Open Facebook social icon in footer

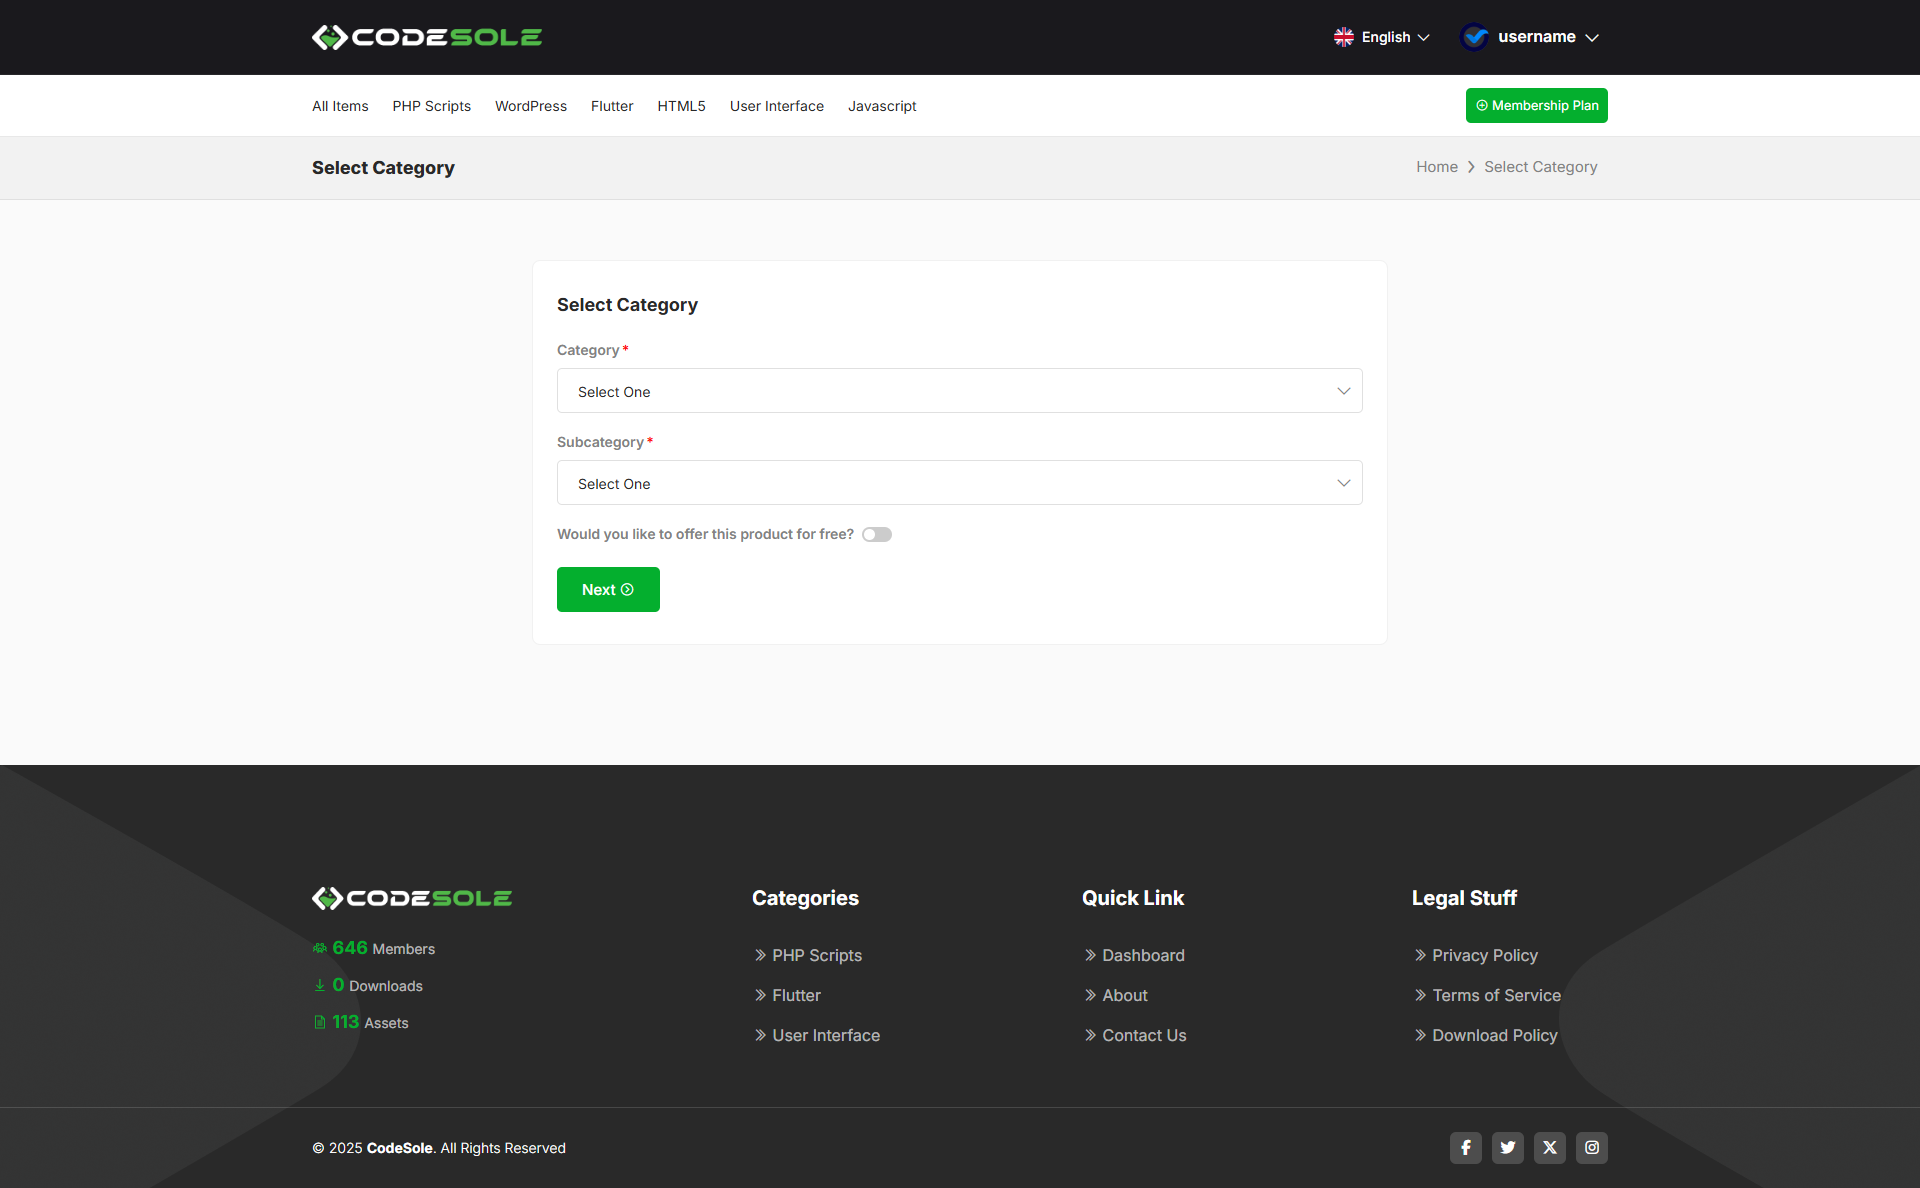1465,1147
